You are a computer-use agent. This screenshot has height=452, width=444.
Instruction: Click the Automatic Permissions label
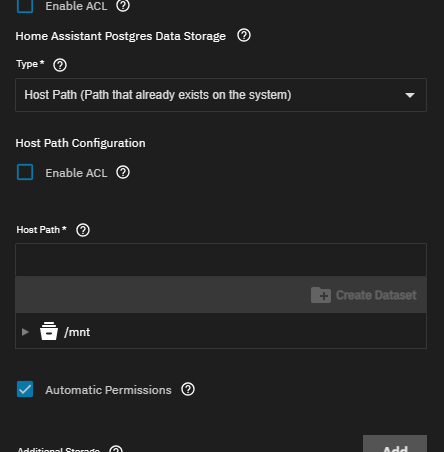coord(108,390)
